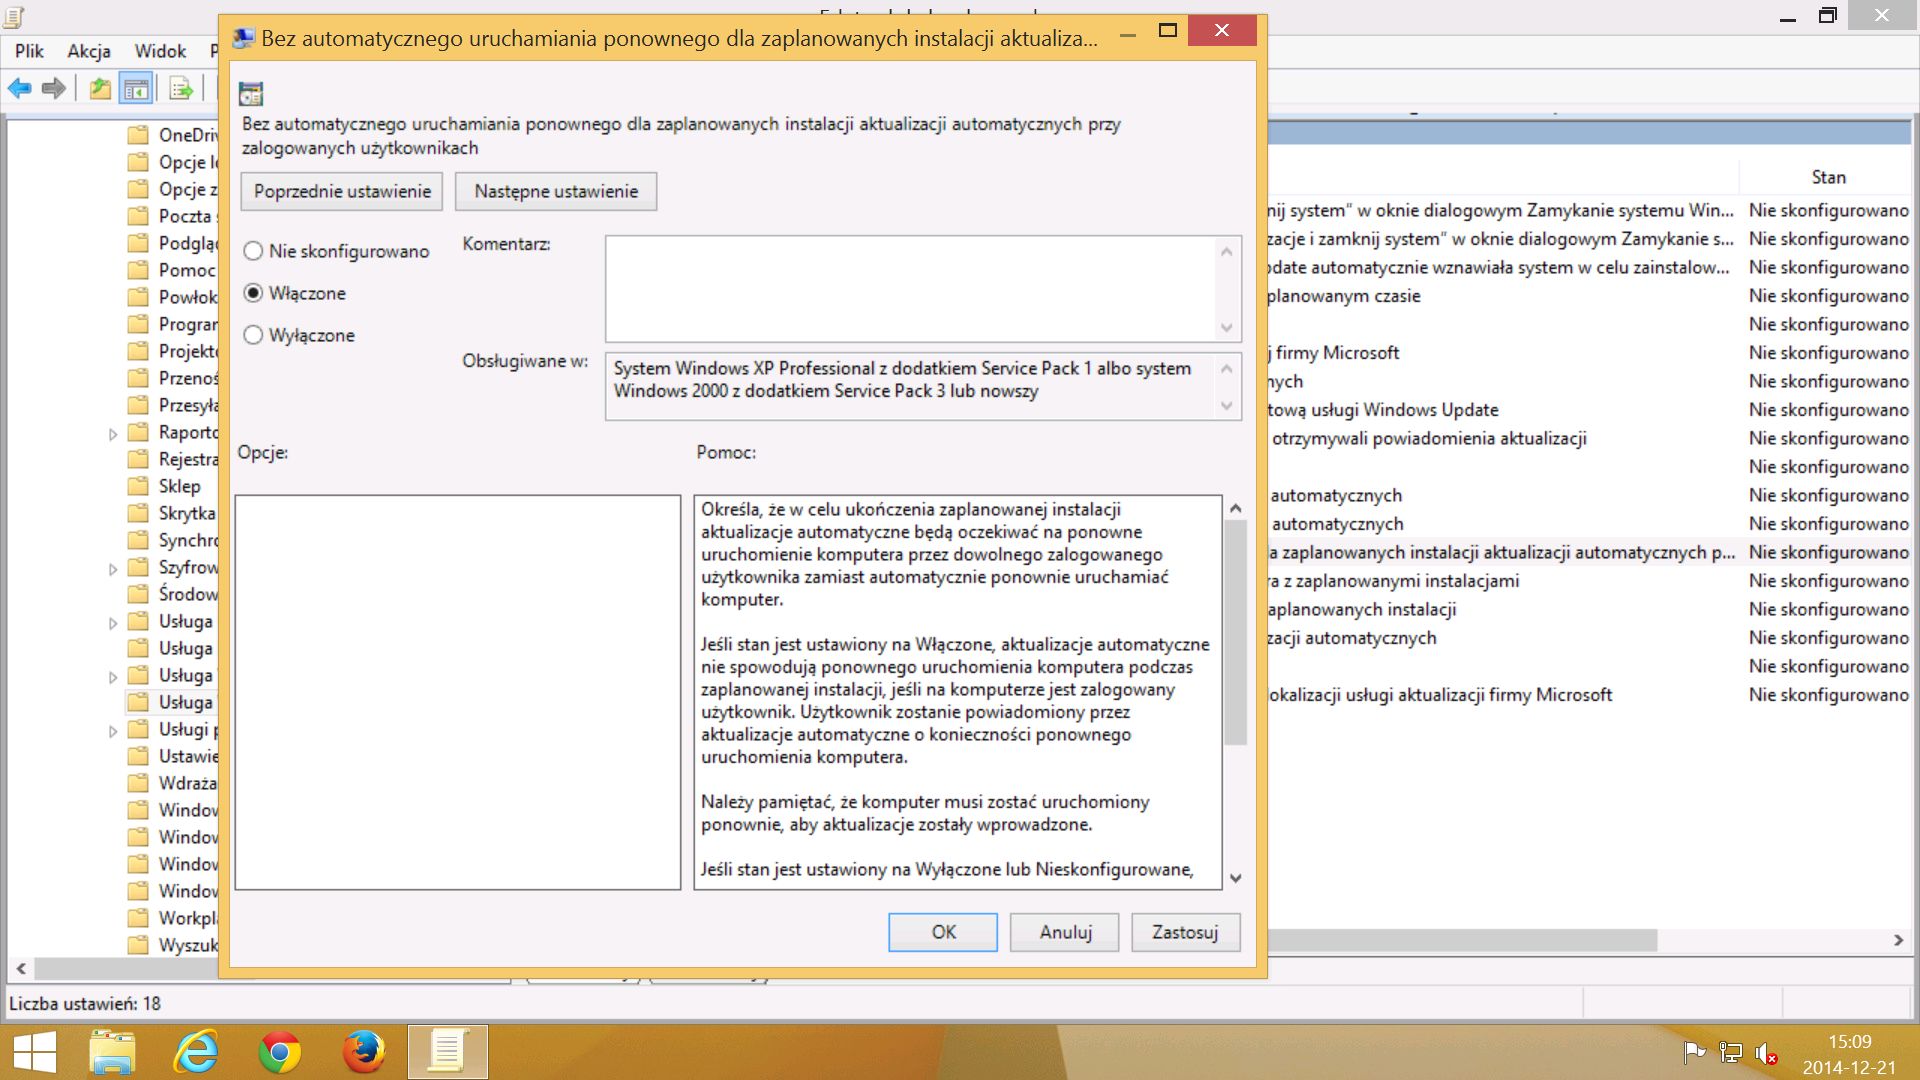Screen dimensions: 1920x1080
Task: Click the Export list toolbar icon
Action: (181, 89)
